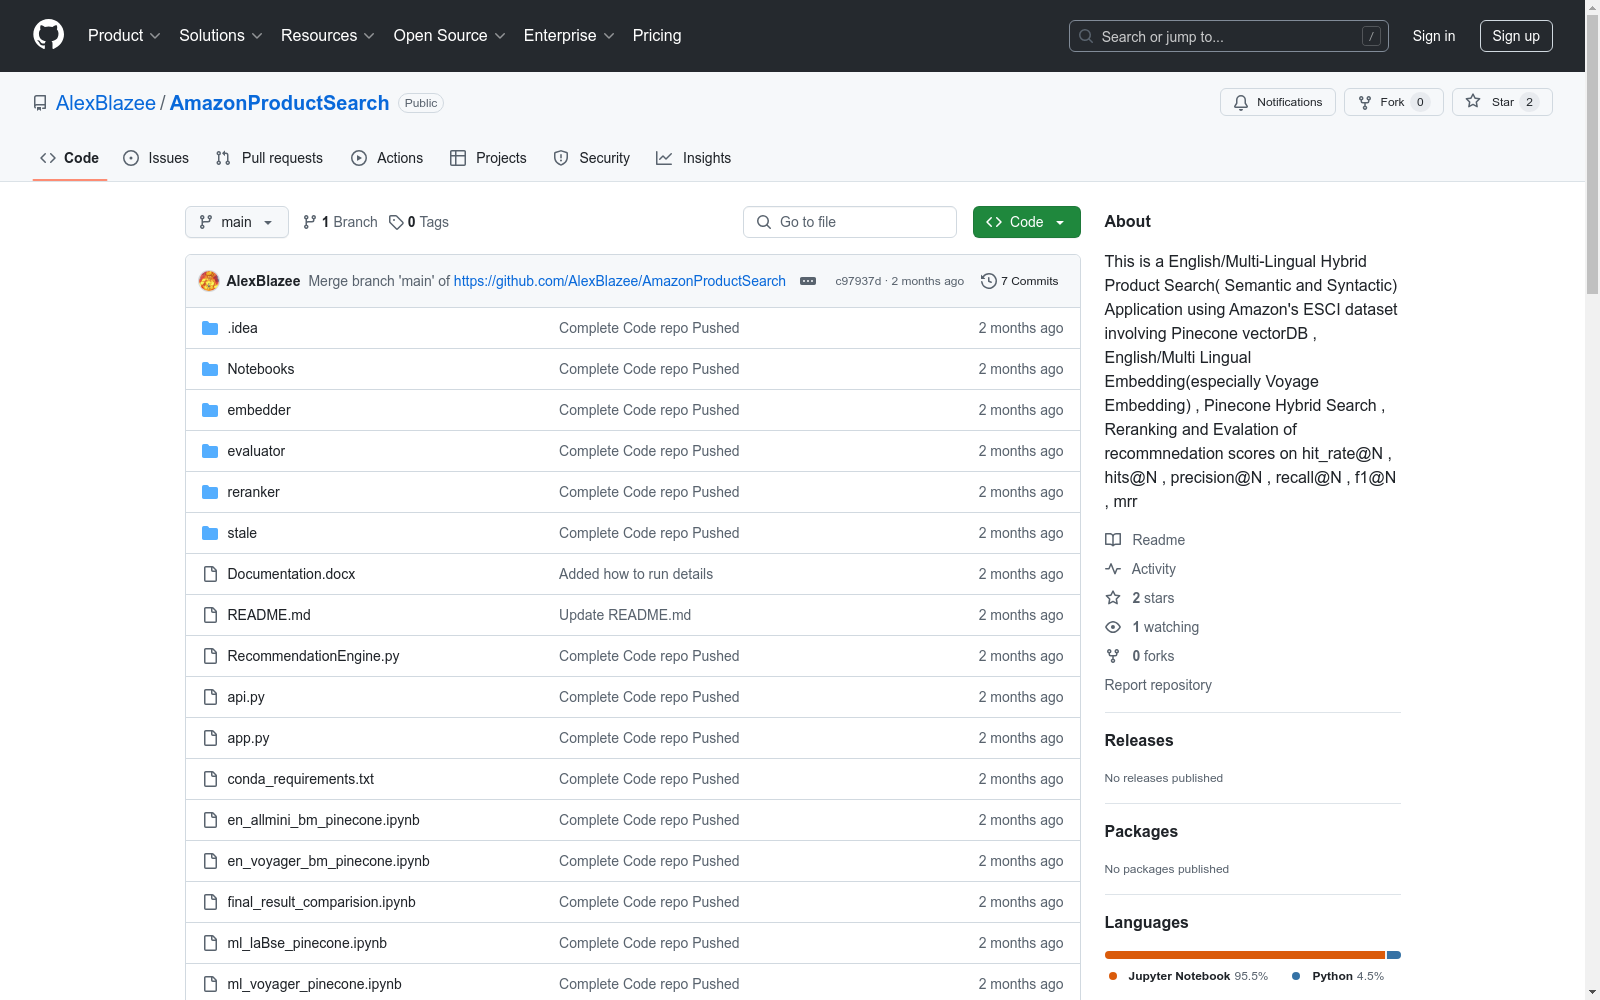Open the Notebooks folder icon
The height and width of the screenshot is (1000, 1600).
tap(210, 369)
